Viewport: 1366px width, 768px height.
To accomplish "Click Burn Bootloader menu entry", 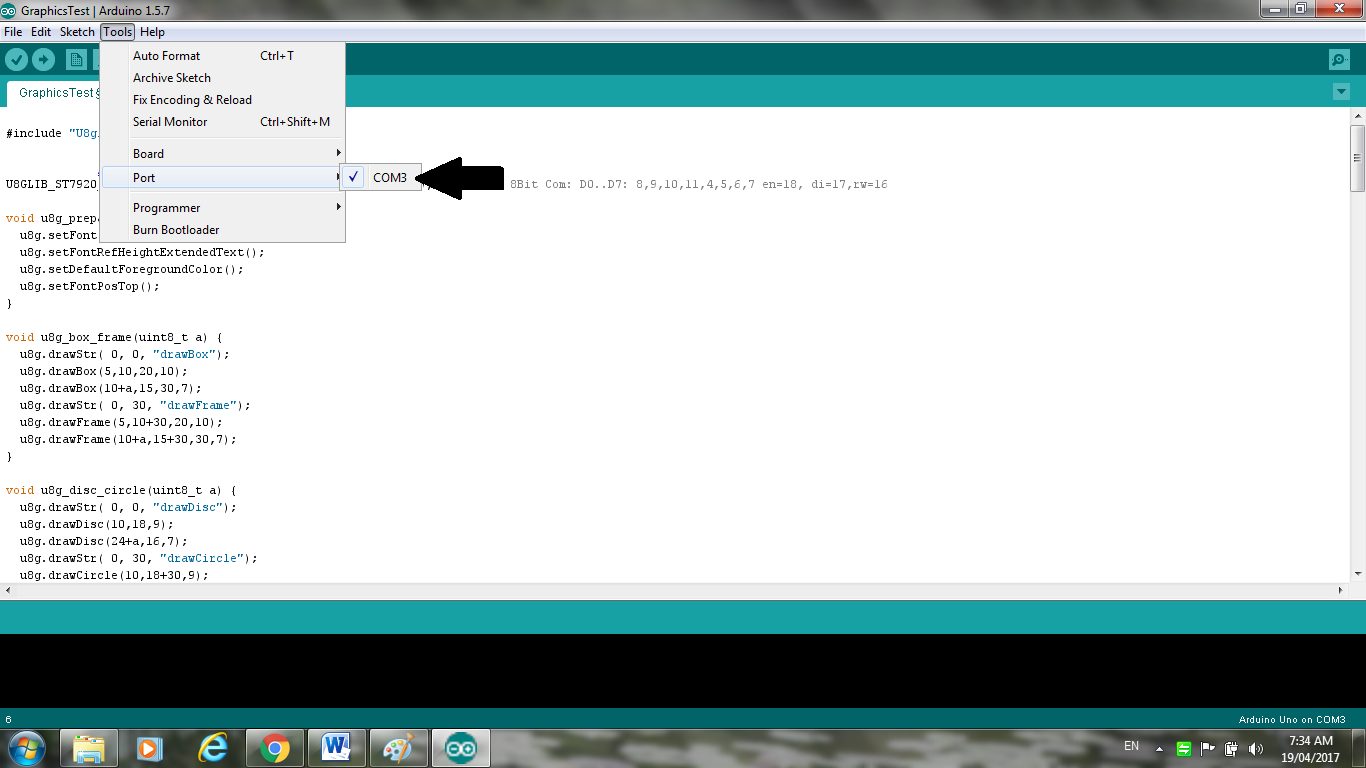I will coord(223,230).
